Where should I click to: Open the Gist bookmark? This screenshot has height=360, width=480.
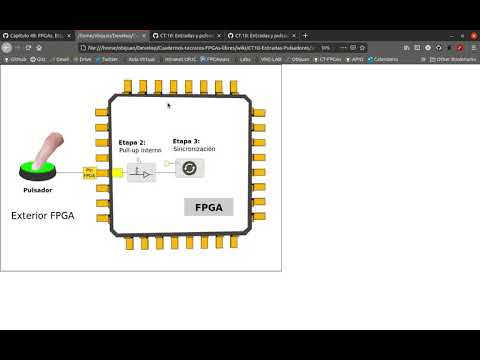(x=38, y=59)
